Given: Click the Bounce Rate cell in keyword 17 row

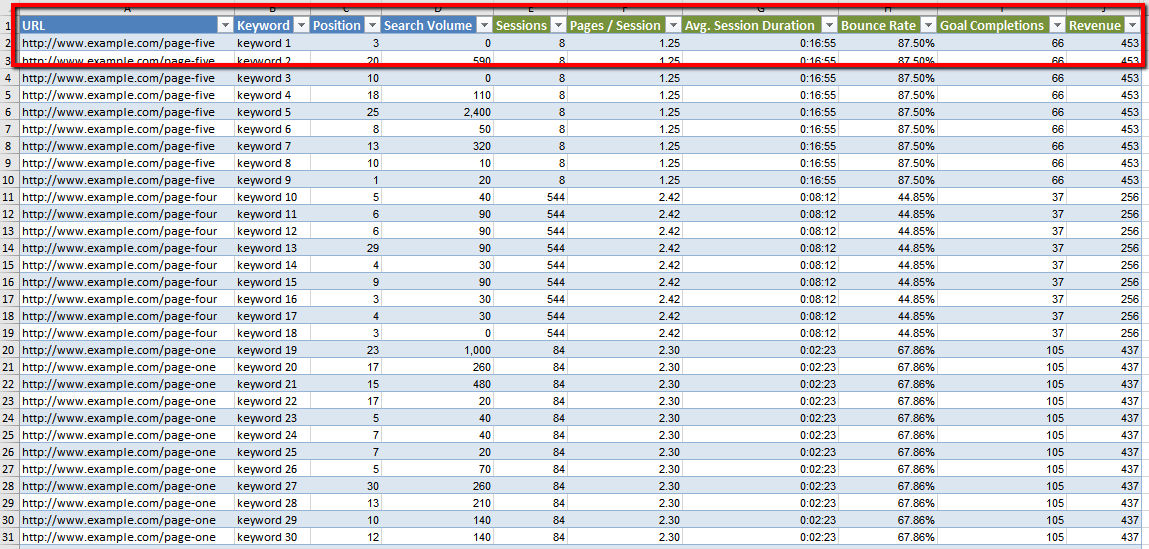Looking at the screenshot, I should click(887, 316).
